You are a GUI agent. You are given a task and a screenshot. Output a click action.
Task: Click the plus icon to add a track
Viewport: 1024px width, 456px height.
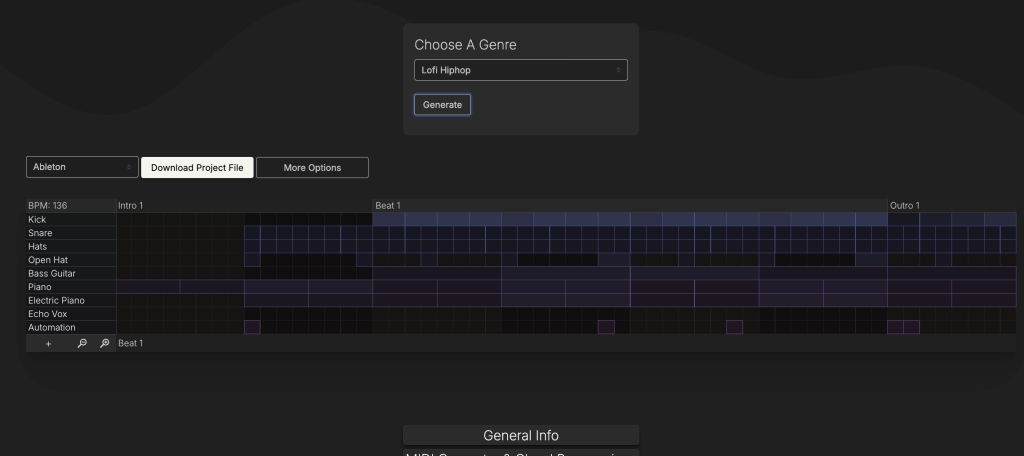tap(48, 344)
